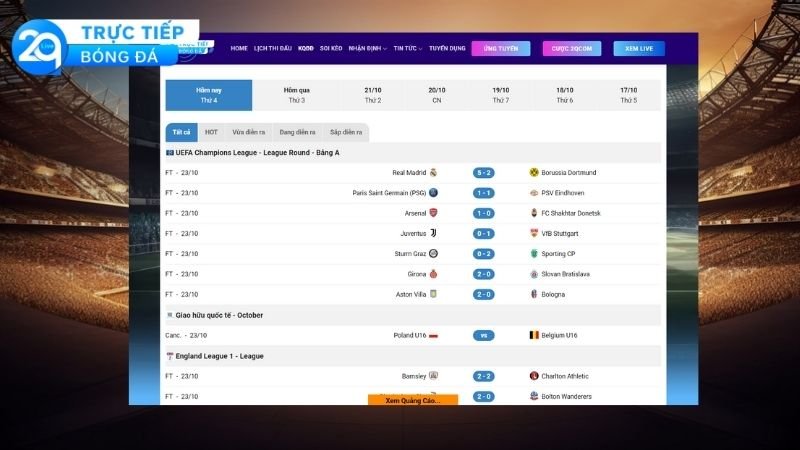Click the 0-2 Sturm Graz score badge

tap(484, 254)
